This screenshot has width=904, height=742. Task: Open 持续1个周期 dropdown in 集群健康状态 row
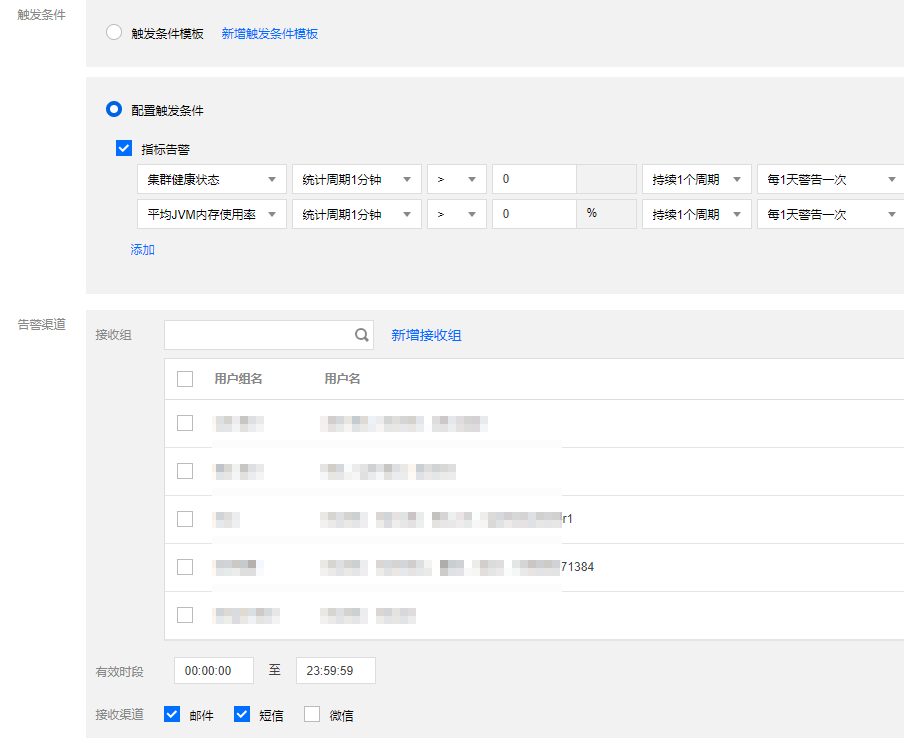(x=696, y=179)
